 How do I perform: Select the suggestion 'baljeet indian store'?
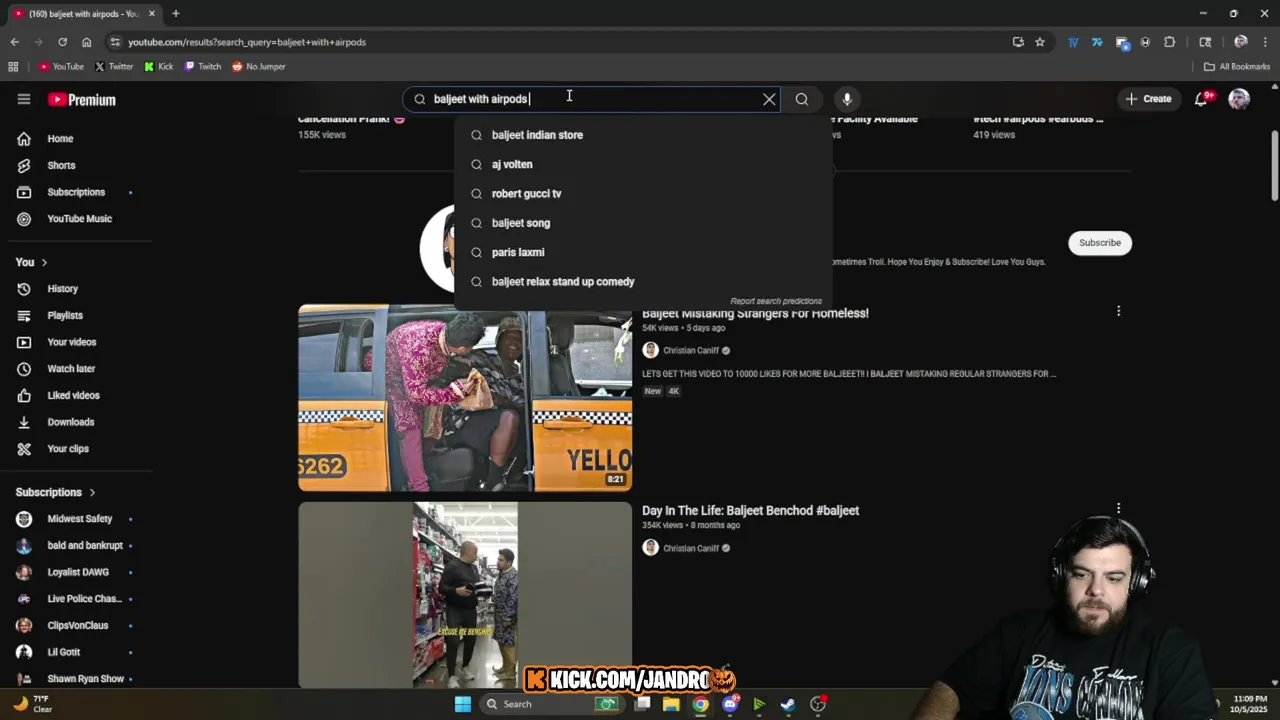643,135
